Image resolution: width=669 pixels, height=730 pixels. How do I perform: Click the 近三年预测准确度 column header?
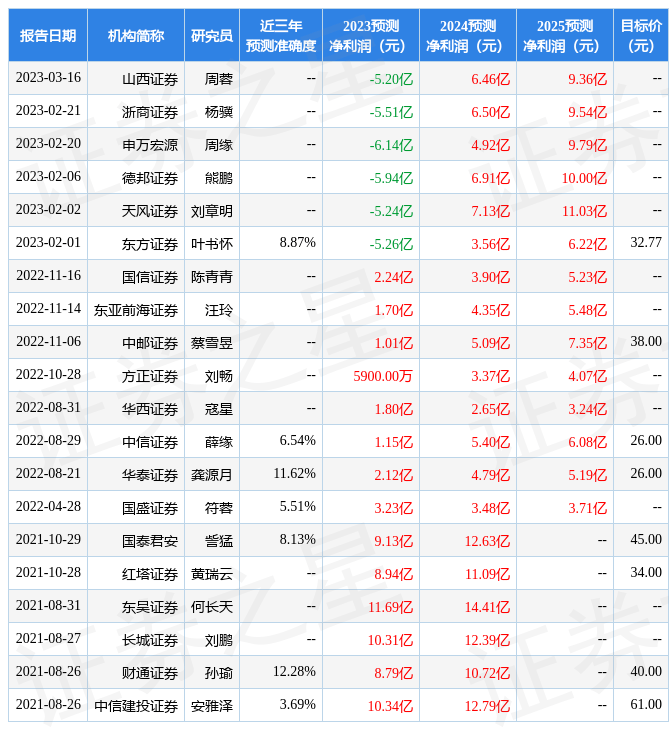[281, 35]
